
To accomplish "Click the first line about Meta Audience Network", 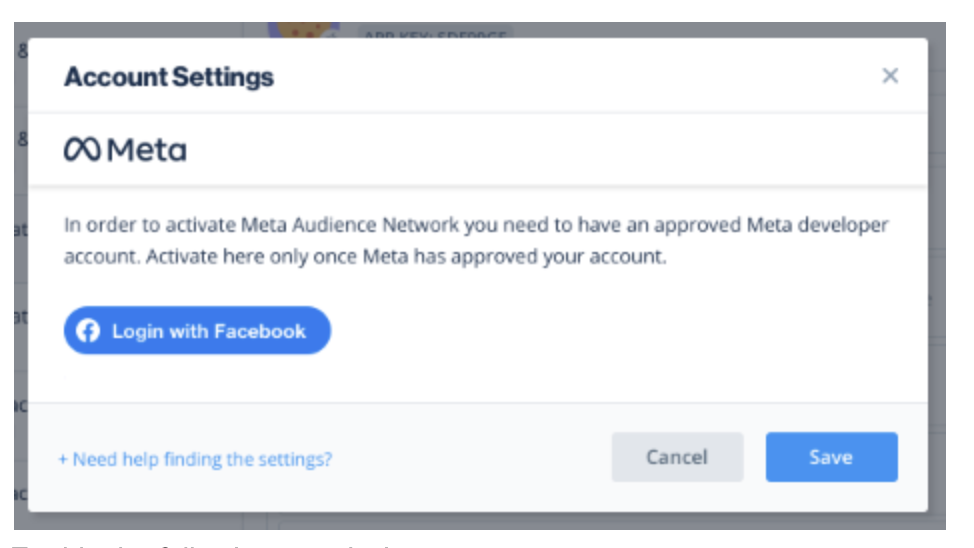I will pos(476,225).
